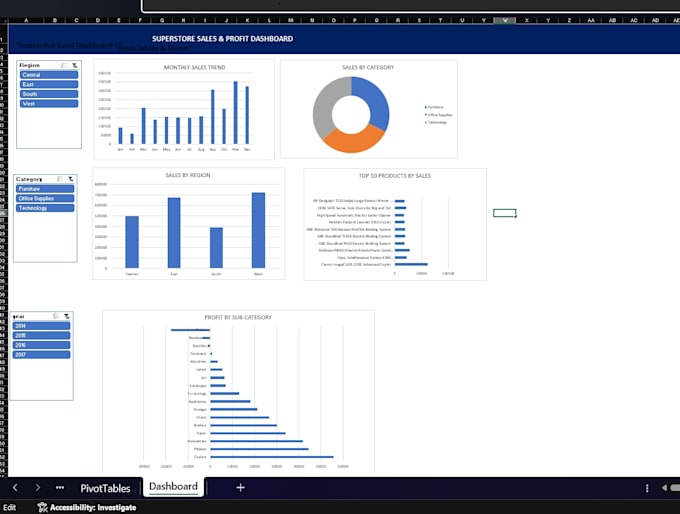Screen dimensions: 680x514
Task: Select the highlighted column W header
Action: coord(505,20)
